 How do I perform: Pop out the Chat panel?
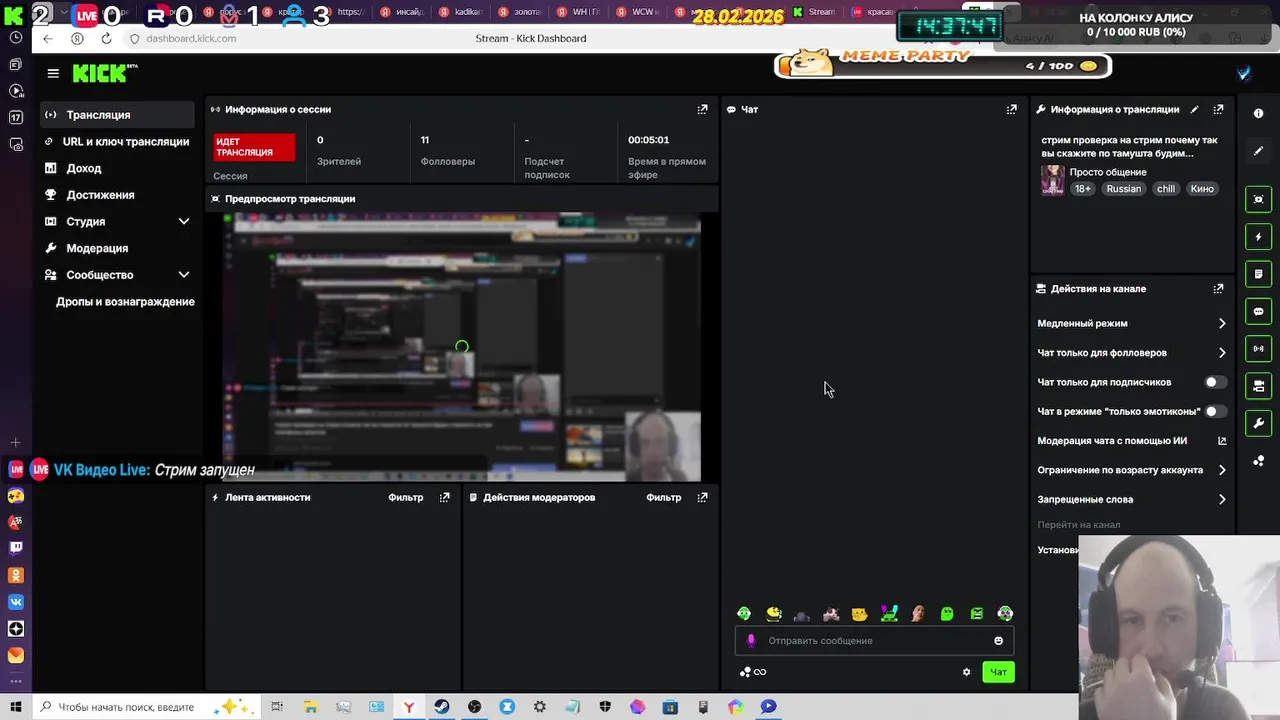tap(1011, 109)
